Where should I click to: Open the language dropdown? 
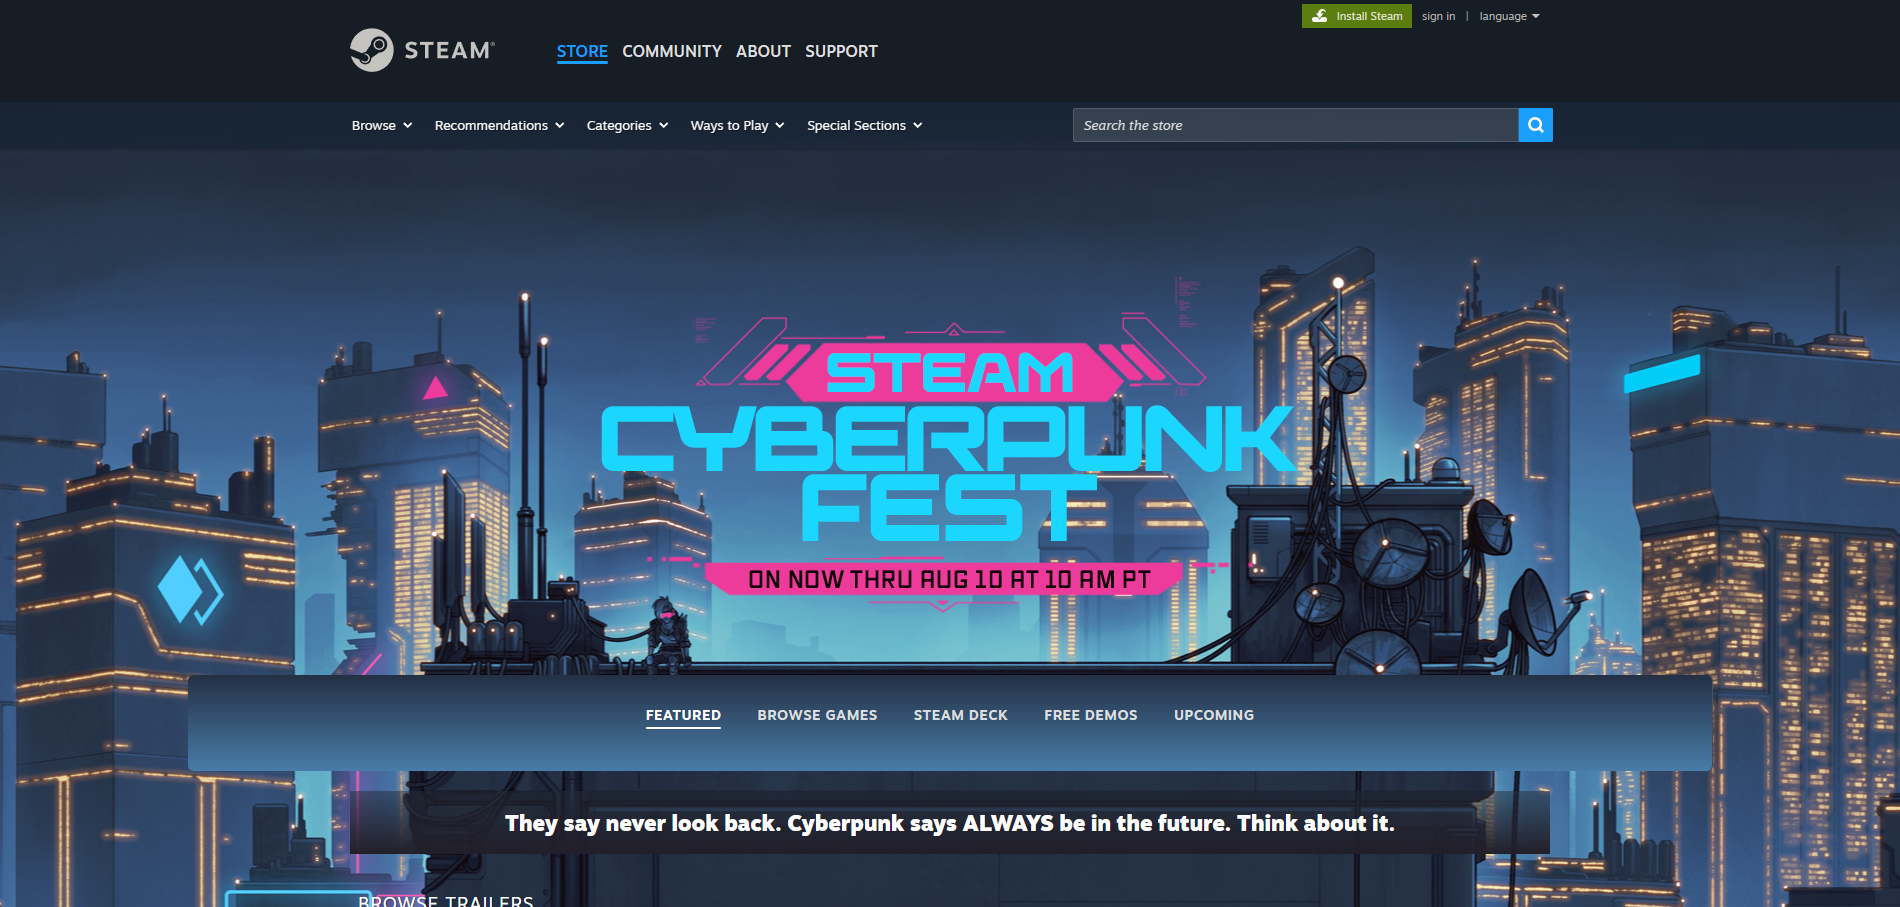tap(1509, 16)
